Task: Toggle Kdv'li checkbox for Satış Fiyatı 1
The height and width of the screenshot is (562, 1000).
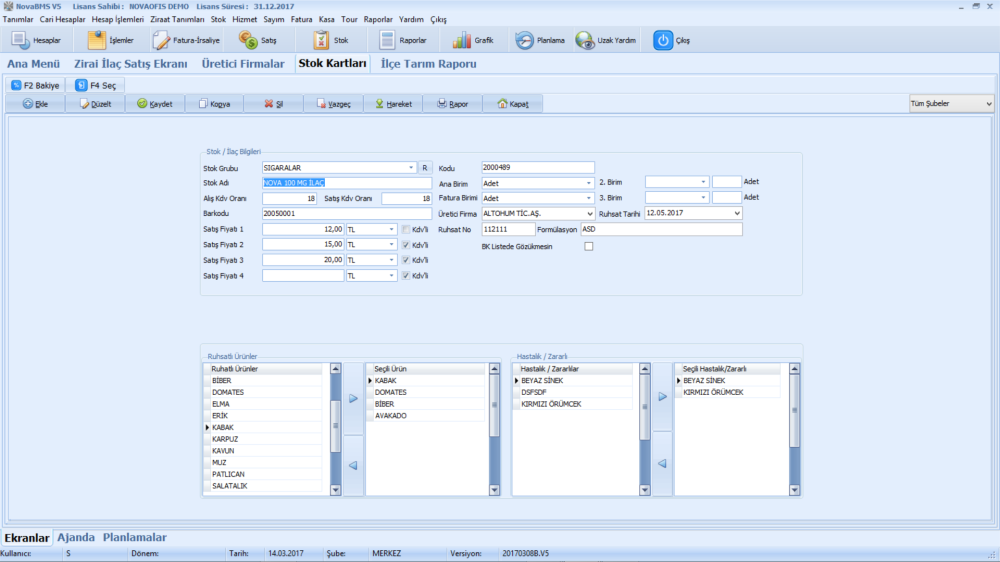Action: click(406, 229)
